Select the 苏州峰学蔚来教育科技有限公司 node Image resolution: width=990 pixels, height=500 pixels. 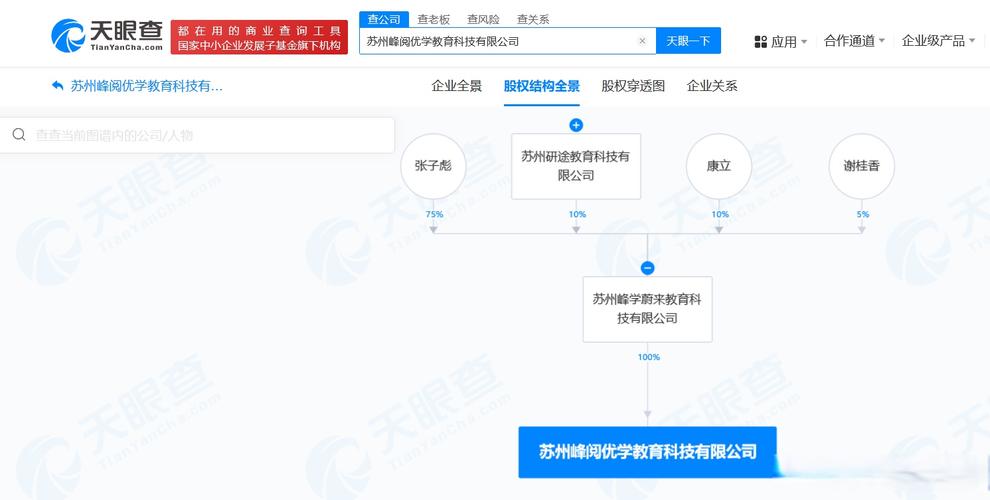pos(647,309)
